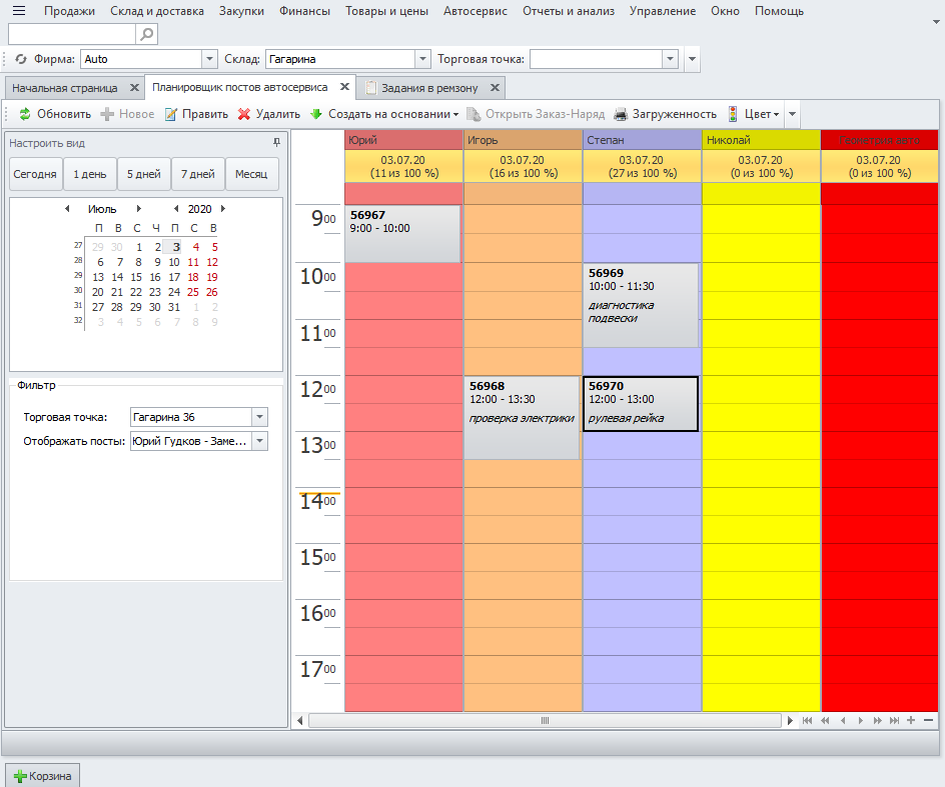Click the Геометрия авто red column header
The image size is (945, 787).
879,140
